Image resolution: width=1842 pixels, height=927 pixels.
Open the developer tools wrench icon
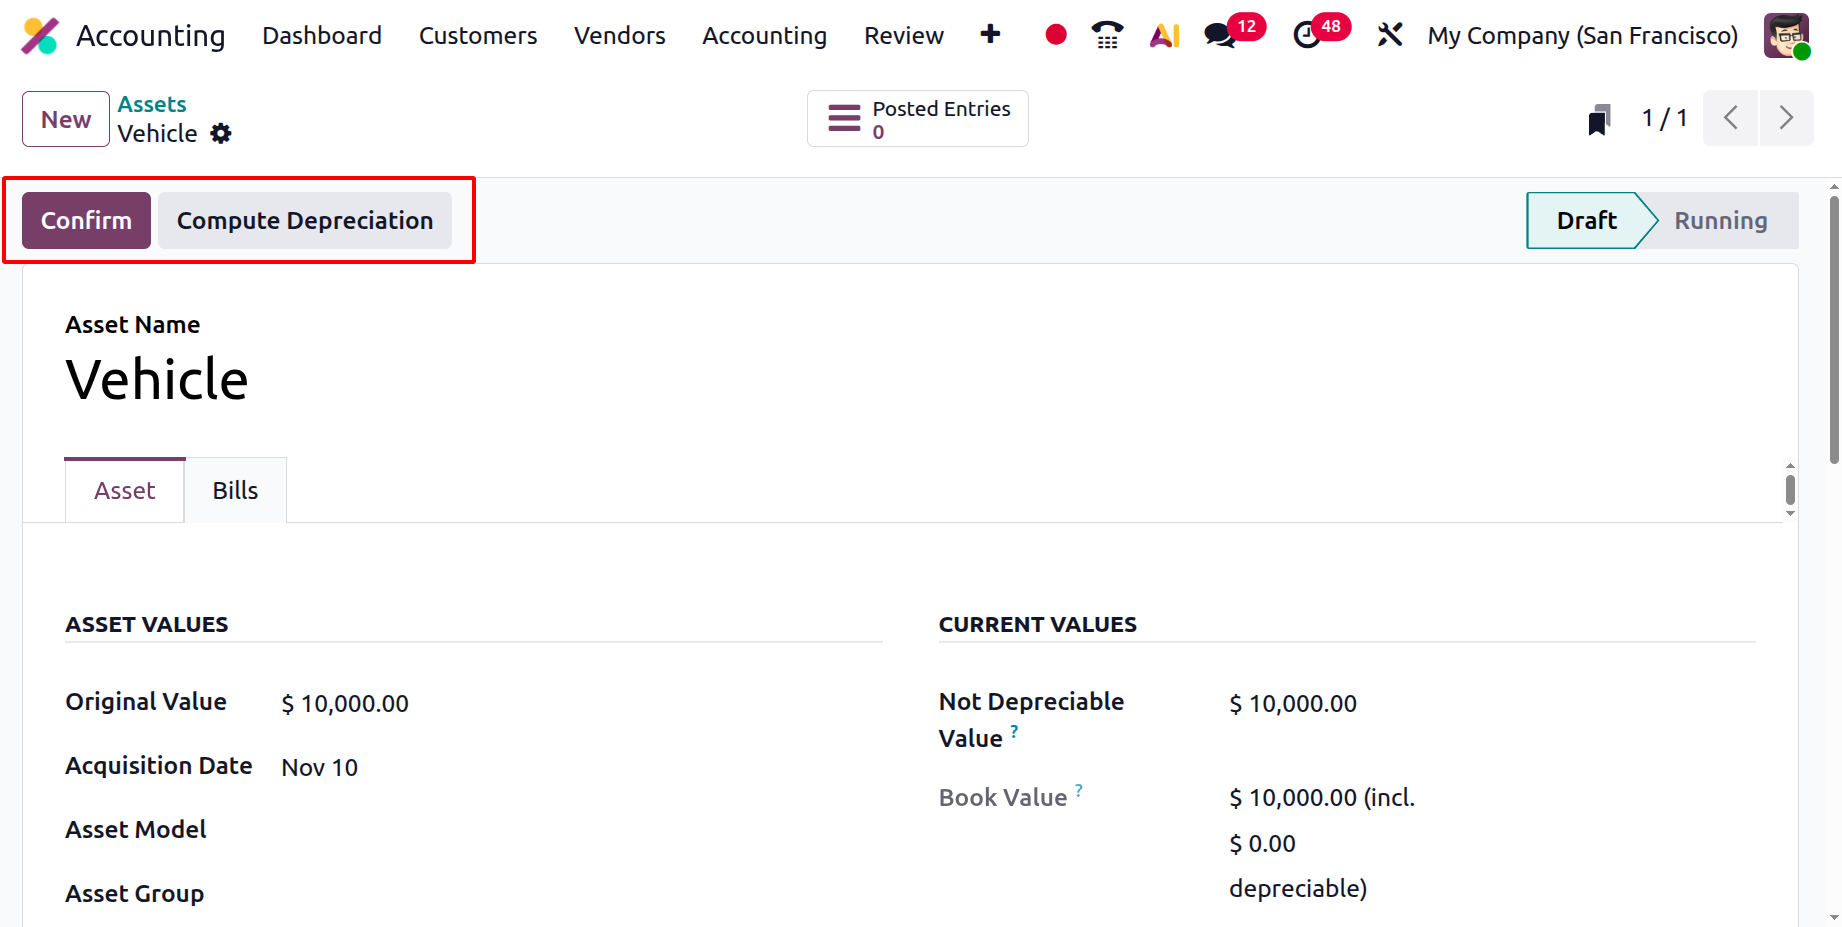(1389, 35)
